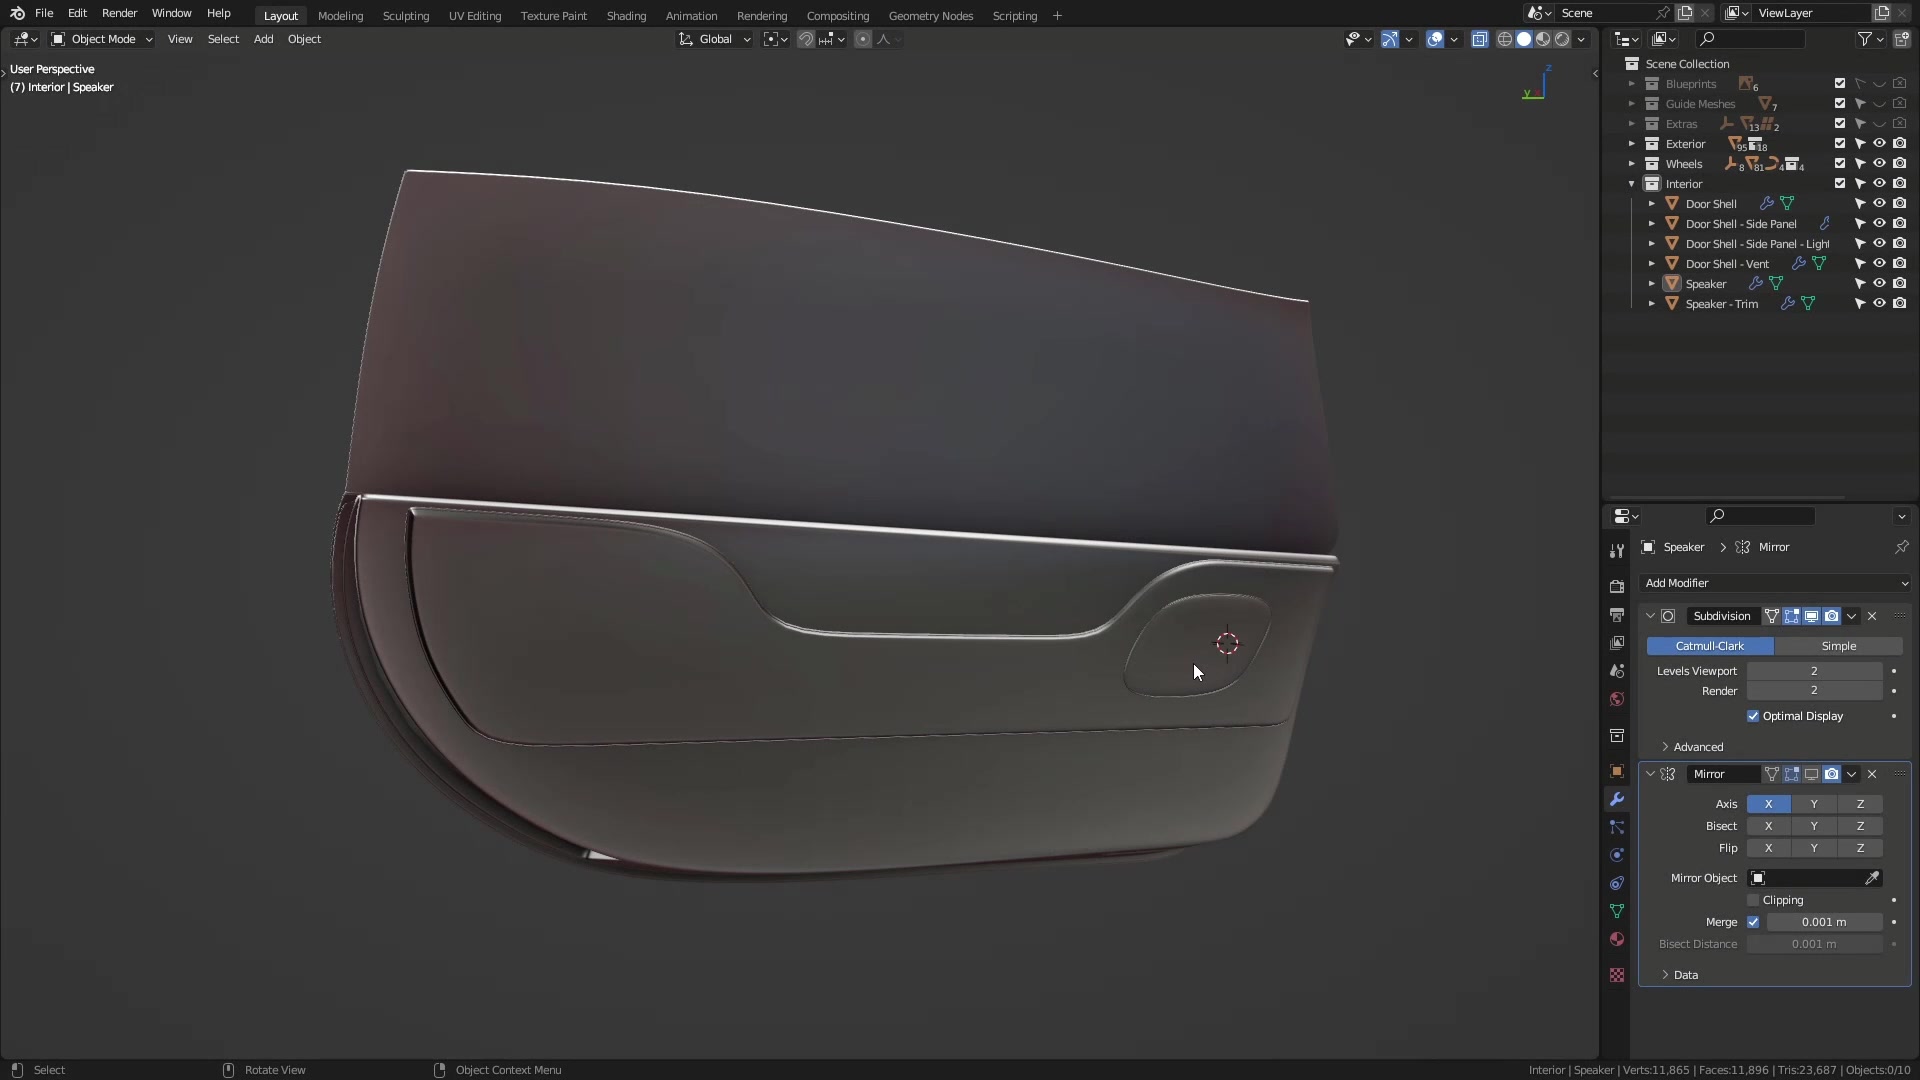1920x1080 pixels.
Task: Open the Tool properties tab
Action: (x=1617, y=551)
